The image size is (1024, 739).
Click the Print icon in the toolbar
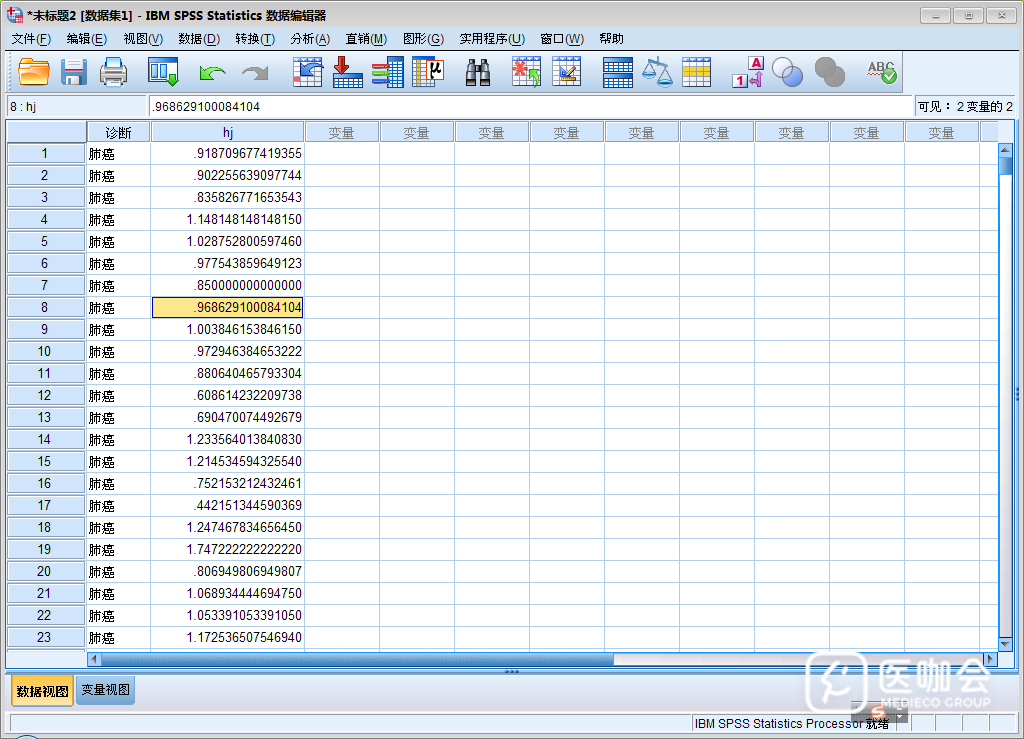pyautogui.click(x=113, y=72)
